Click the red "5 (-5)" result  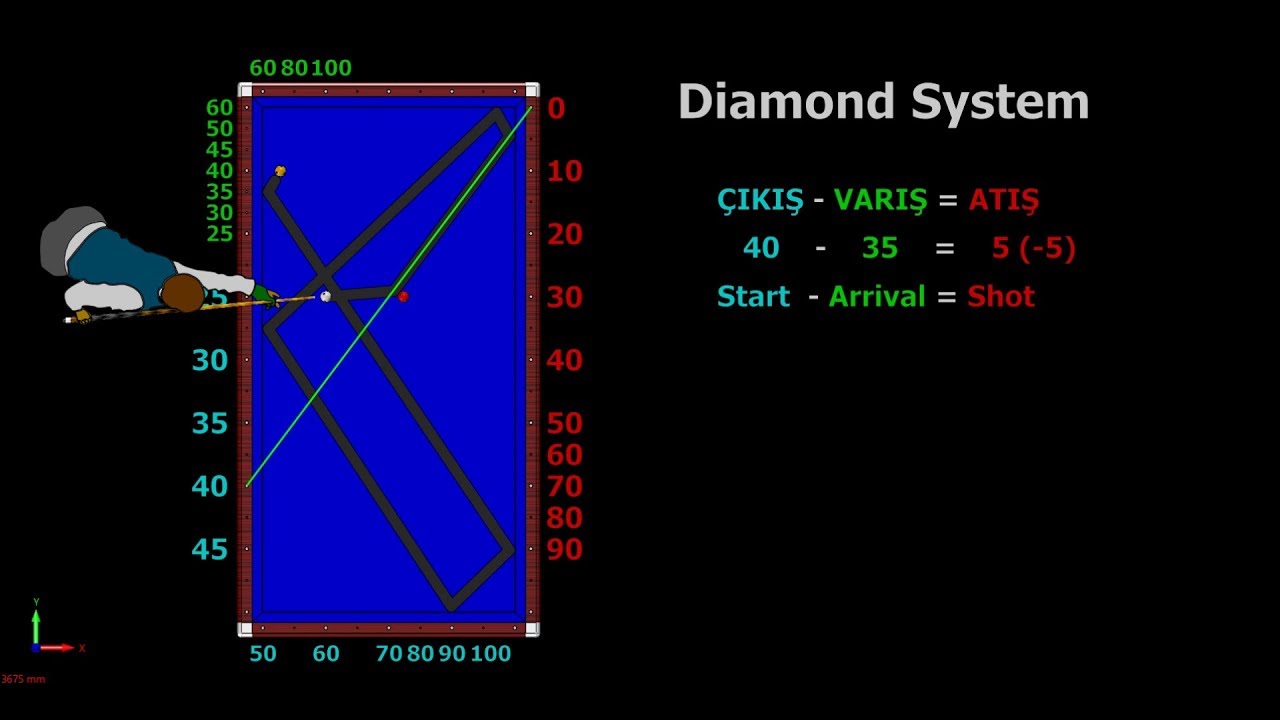coord(1033,248)
